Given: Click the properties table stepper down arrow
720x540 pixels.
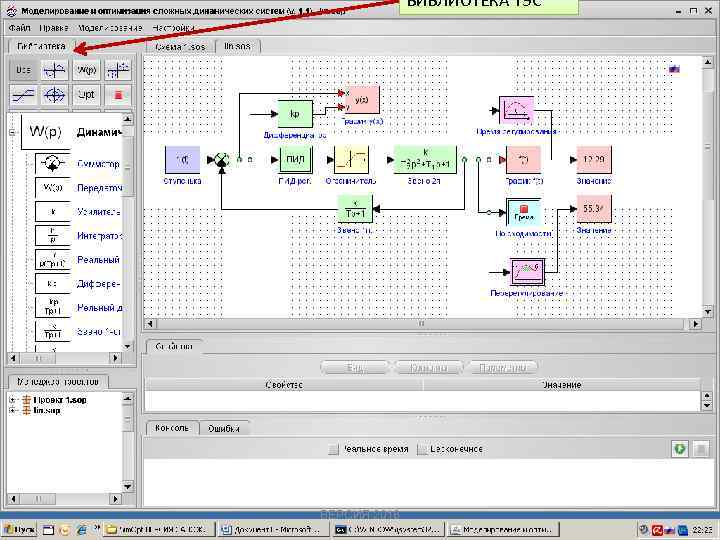Looking at the screenshot, I should 707,405.
